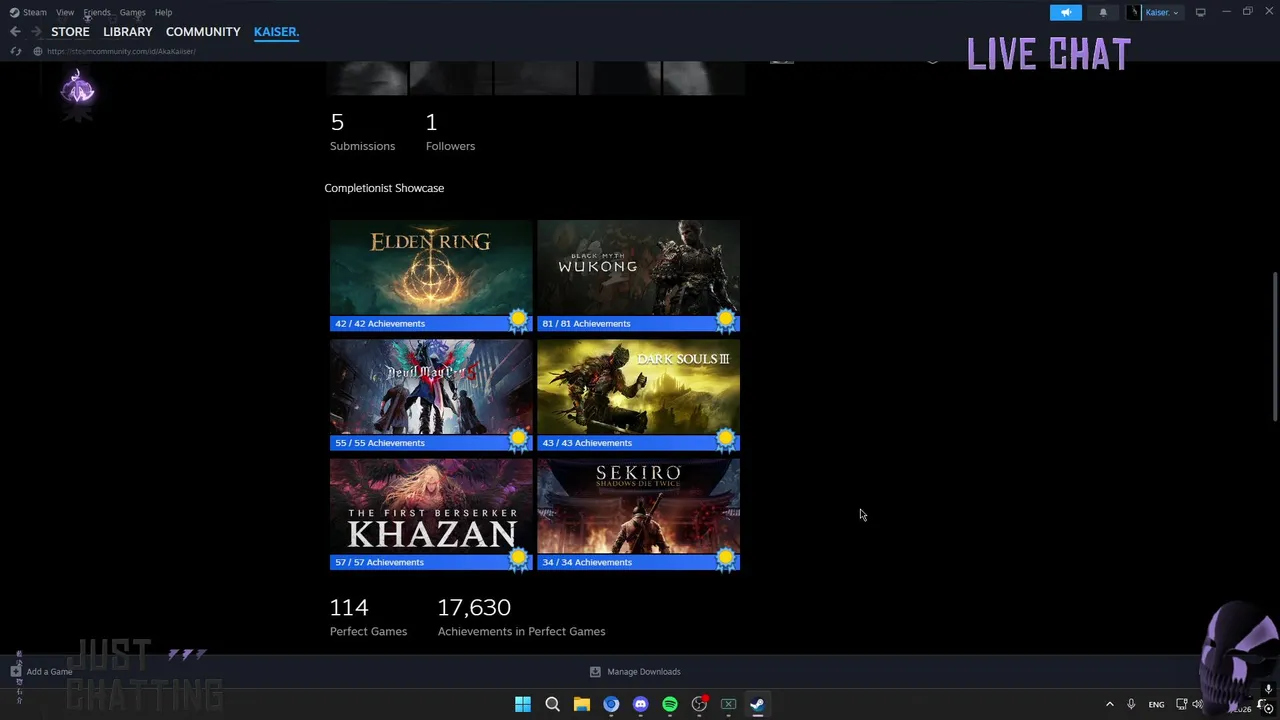Viewport: 1280px width, 720px height.
Task: Open OBS Studio from the taskbar
Action: tap(699, 704)
